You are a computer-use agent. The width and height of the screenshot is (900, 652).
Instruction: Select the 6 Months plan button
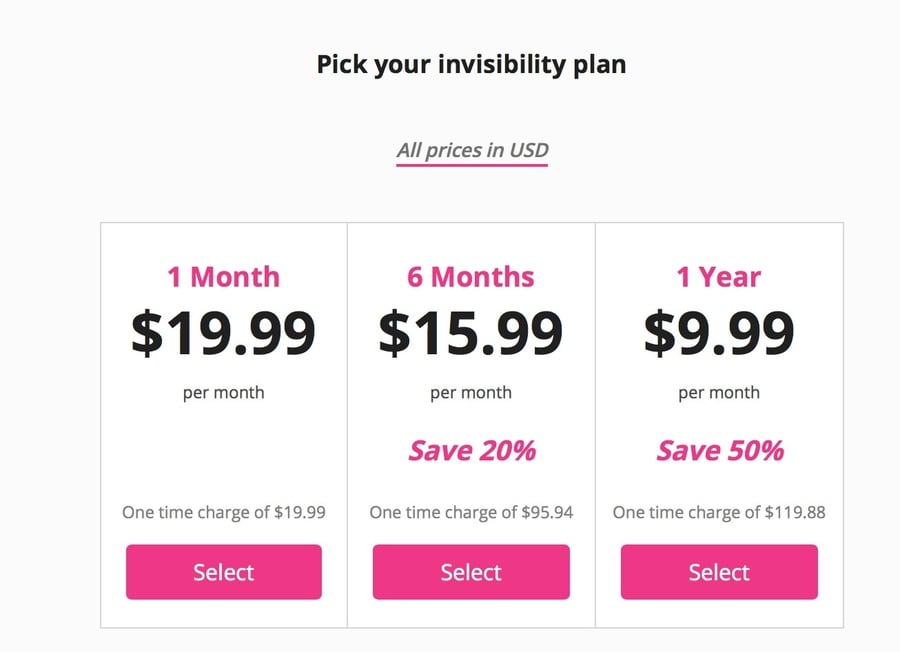(471, 572)
